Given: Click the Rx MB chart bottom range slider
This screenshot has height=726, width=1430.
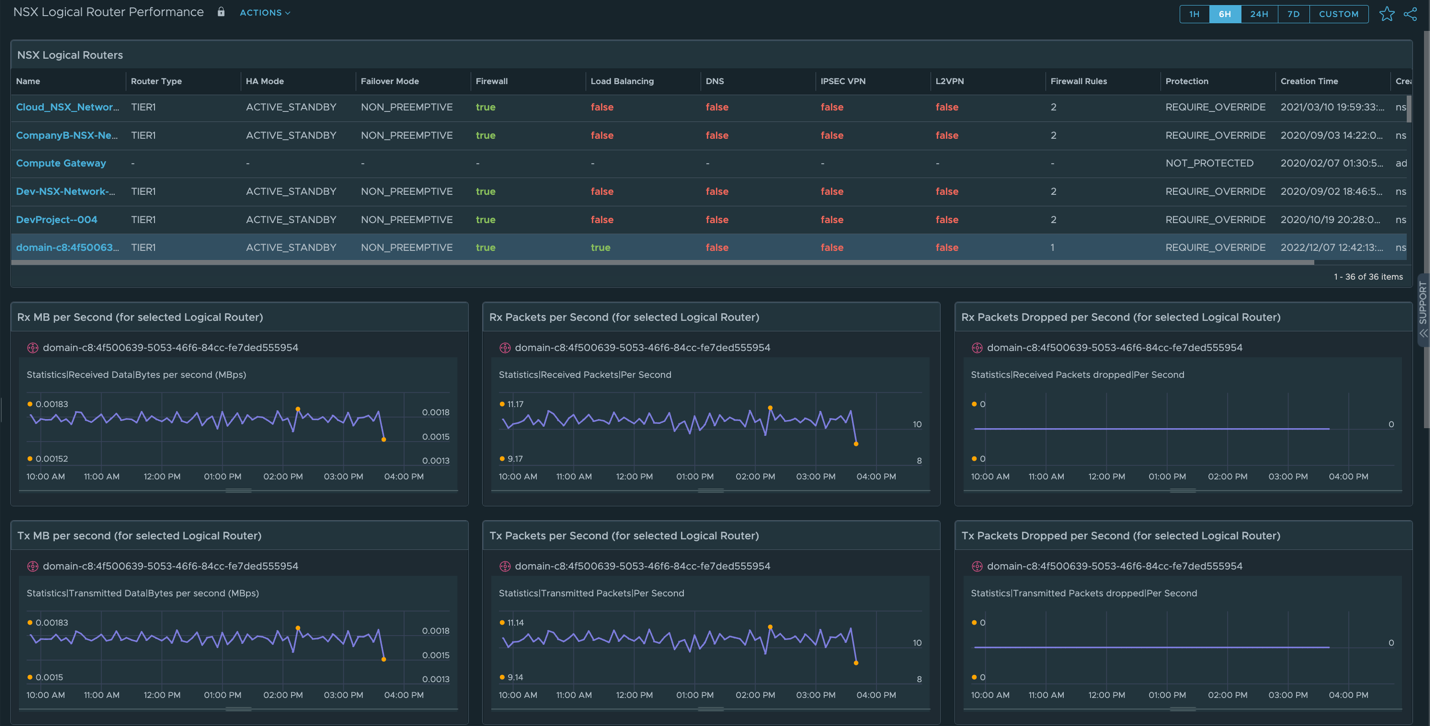Looking at the screenshot, I should 238,490.
